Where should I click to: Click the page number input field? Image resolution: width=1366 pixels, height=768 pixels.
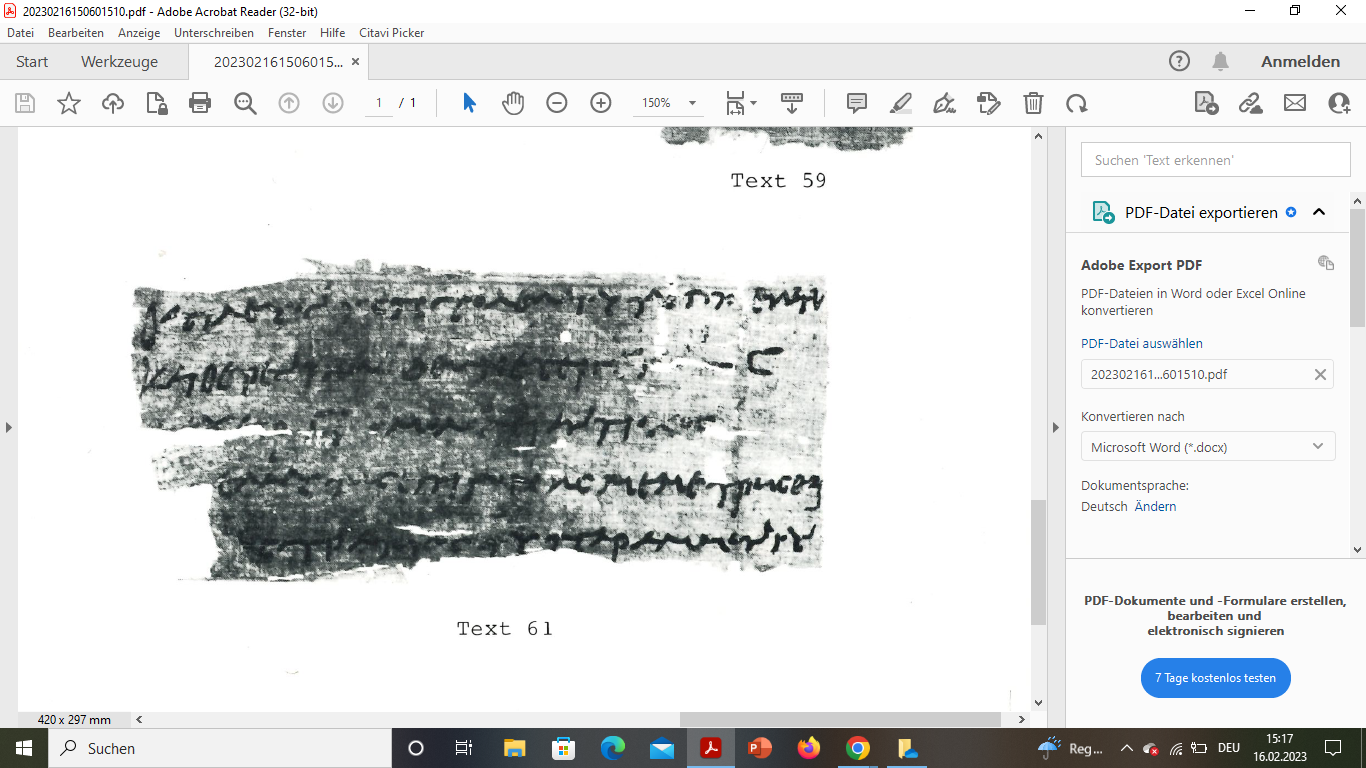point(379,103)
